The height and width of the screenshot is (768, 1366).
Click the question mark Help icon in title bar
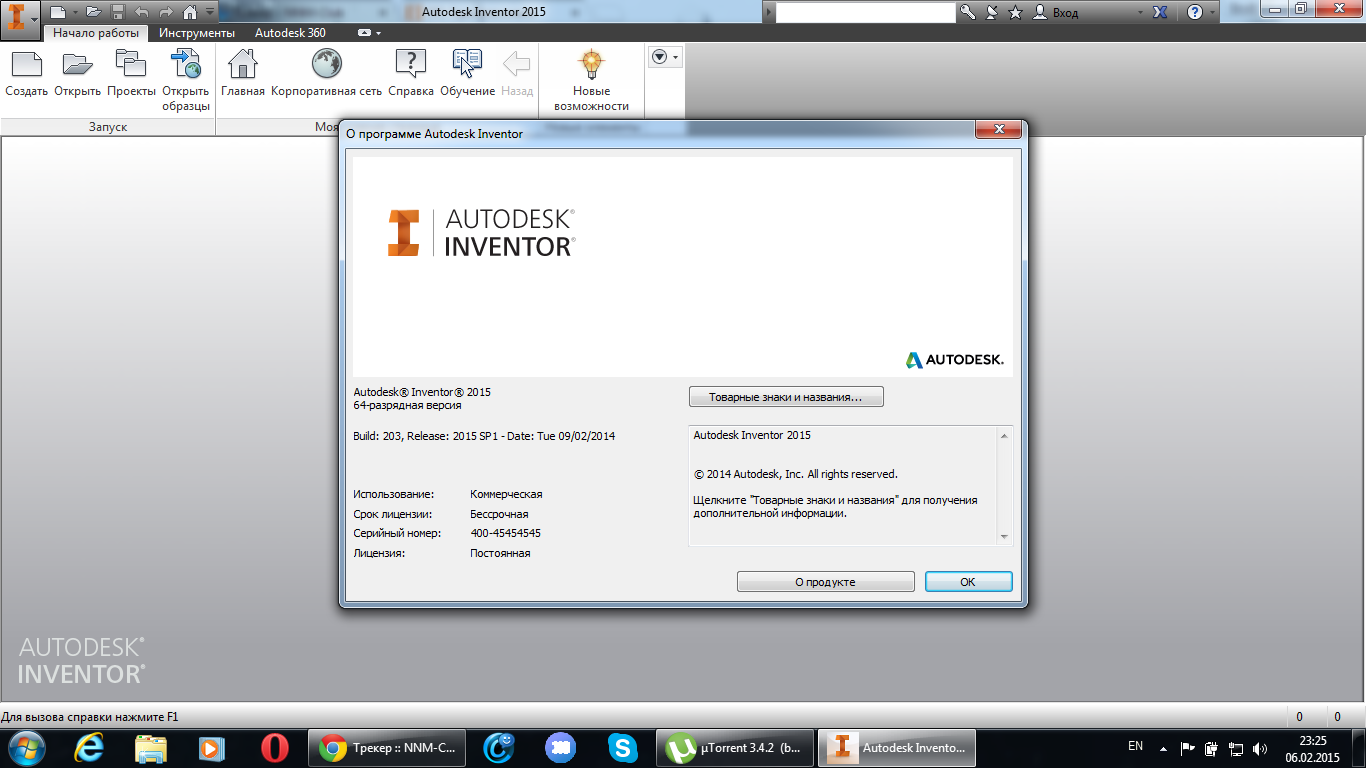pos(1194,12)
